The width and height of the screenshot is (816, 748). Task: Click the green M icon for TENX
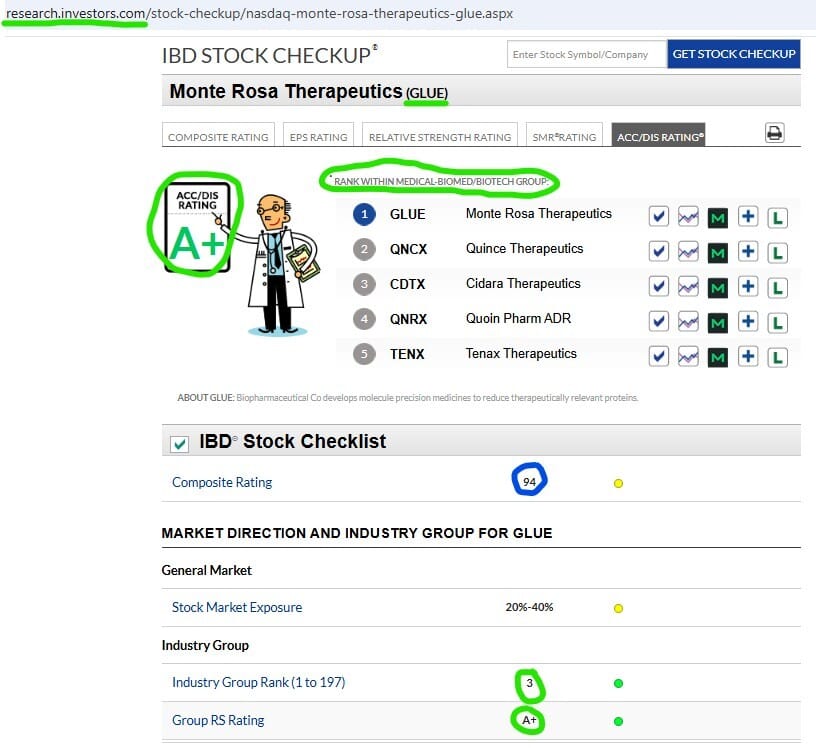(718, 358)
